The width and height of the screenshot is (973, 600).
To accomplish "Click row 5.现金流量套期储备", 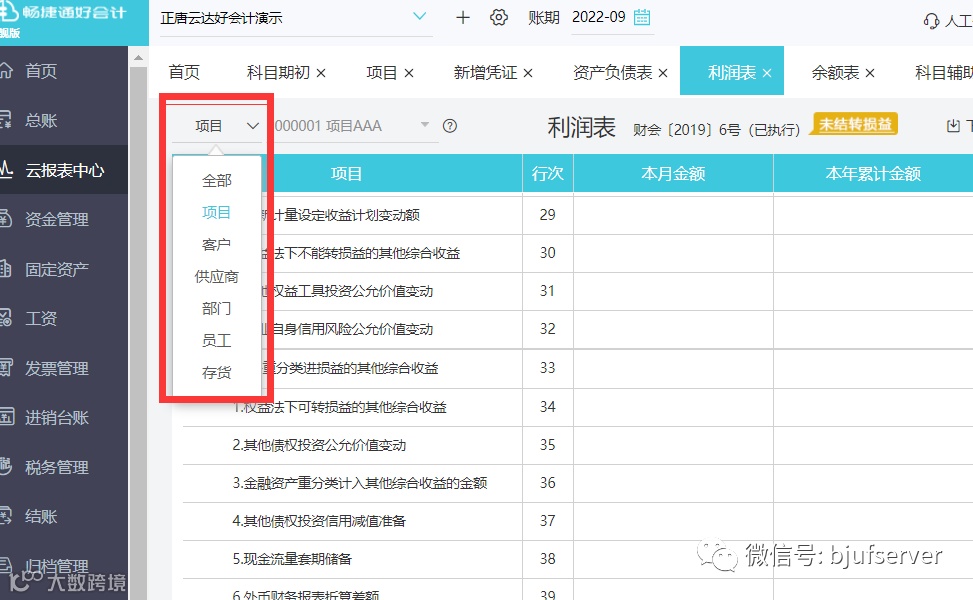I will click(292, 558).
